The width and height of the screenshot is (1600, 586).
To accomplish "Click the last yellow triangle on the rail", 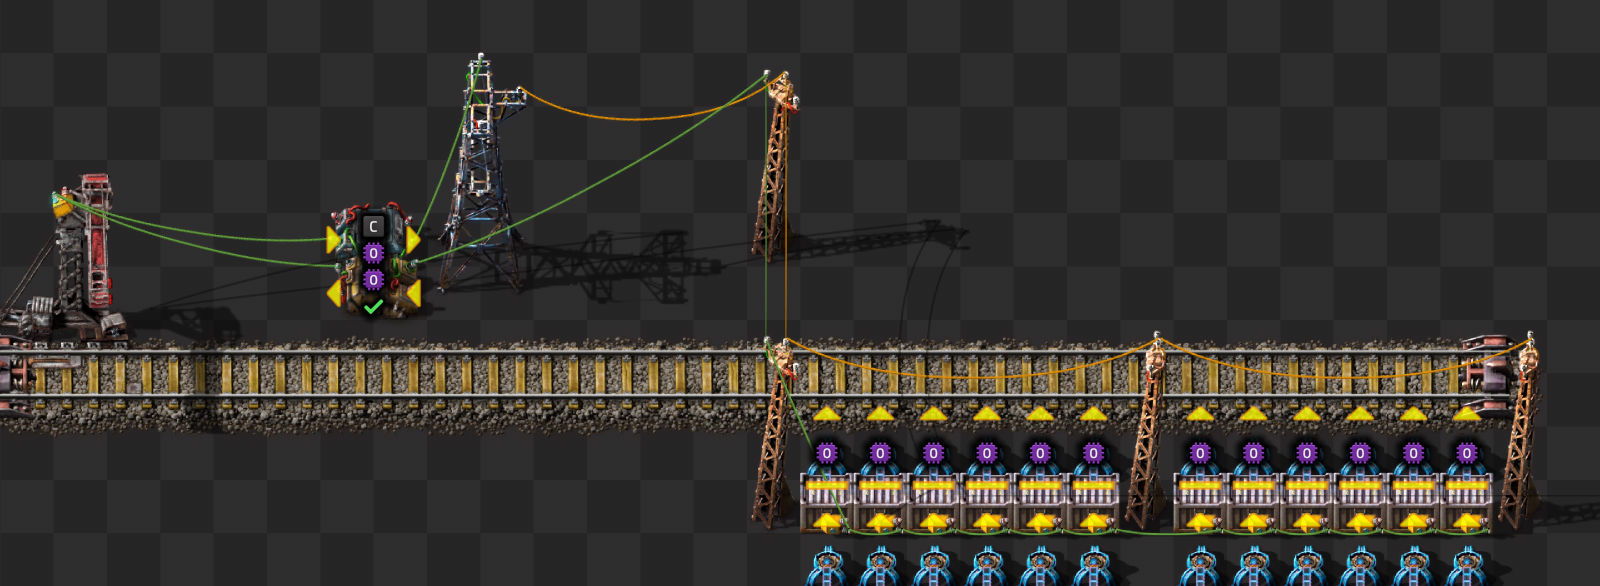I will coord(1467,413).
